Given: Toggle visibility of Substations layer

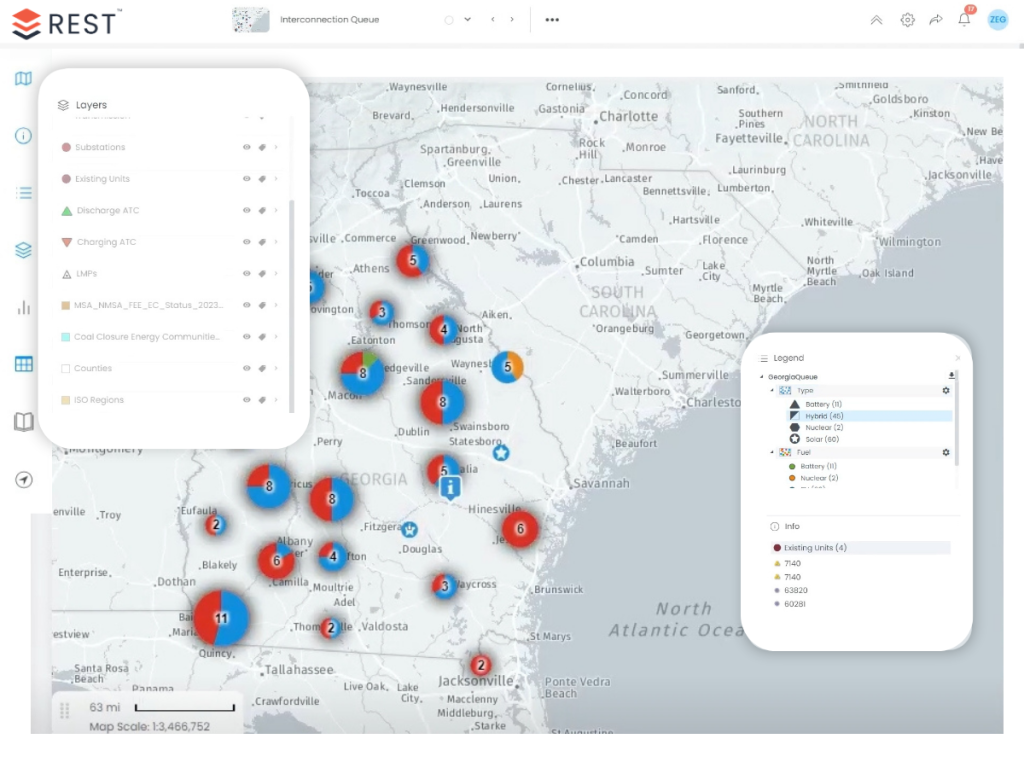Looking at the screenshot, I should pos(247,148).
